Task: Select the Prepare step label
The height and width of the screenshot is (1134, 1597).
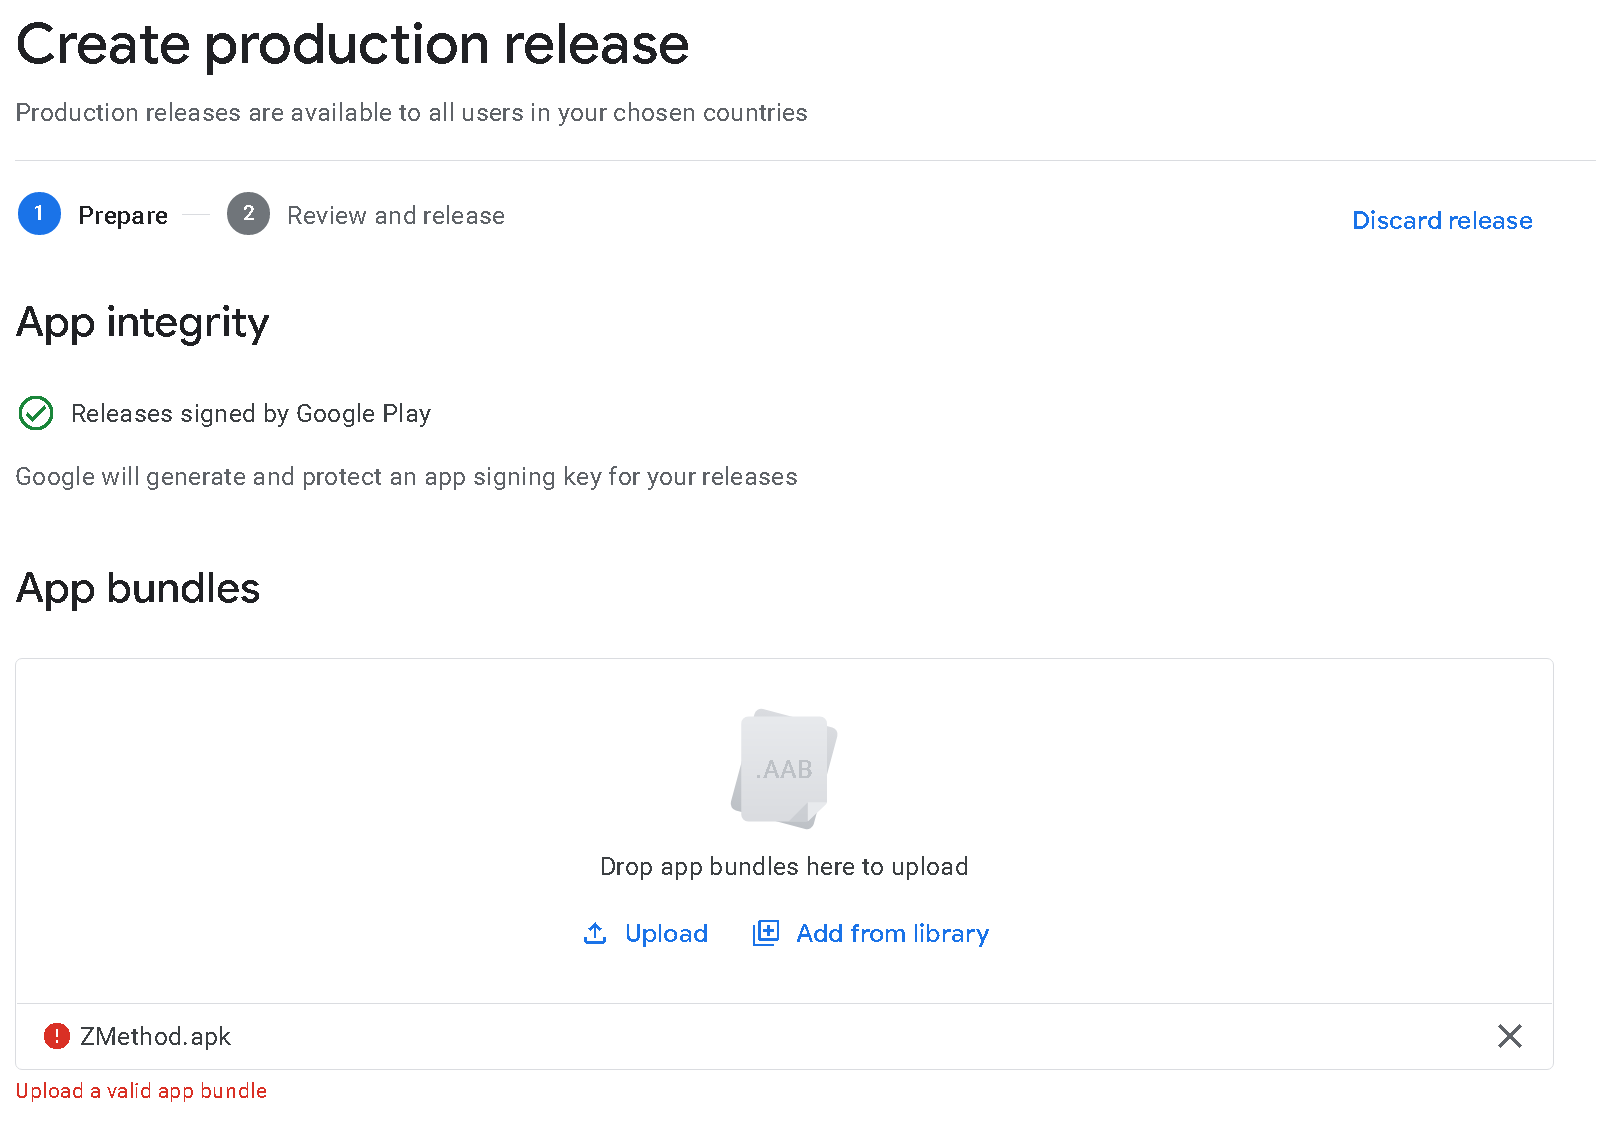Action: point(123,216)
